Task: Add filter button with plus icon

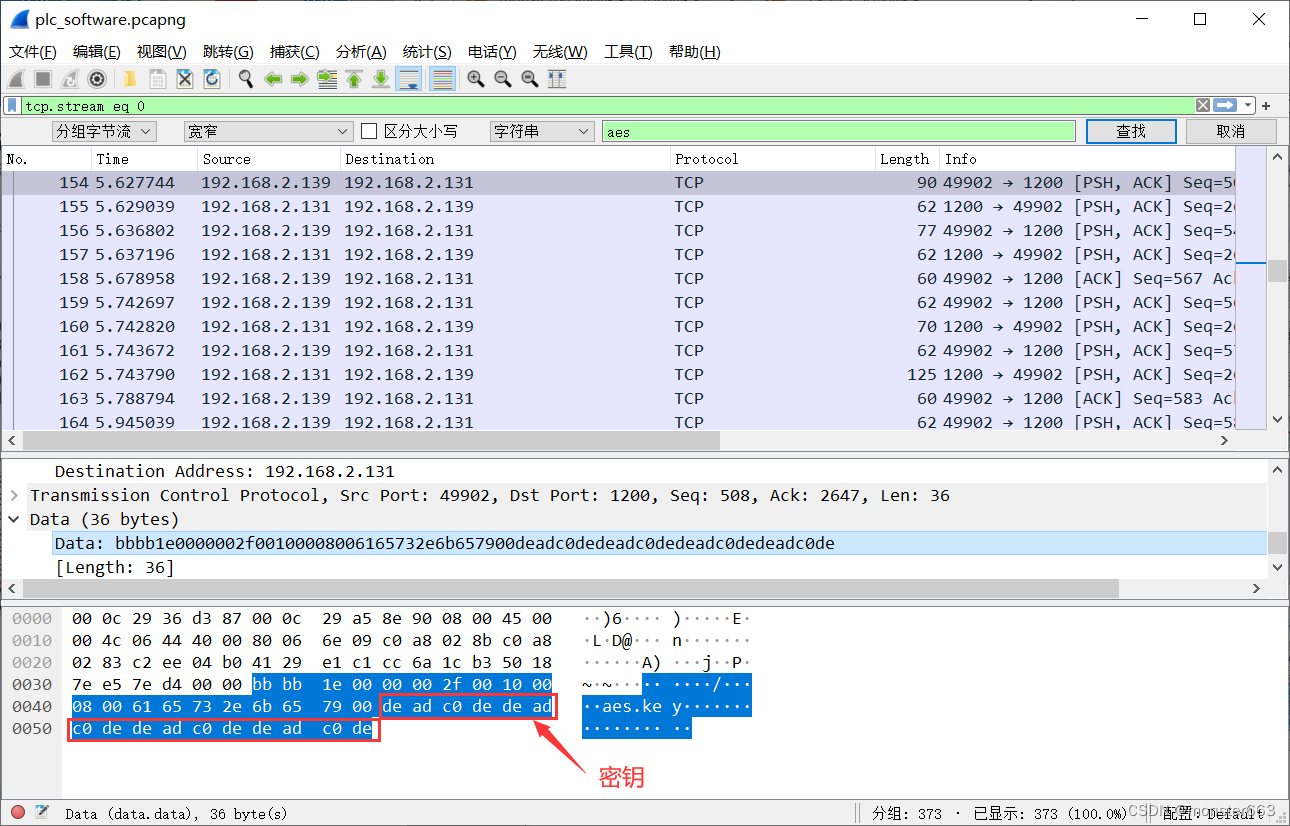Action: tap(1266, 105)
